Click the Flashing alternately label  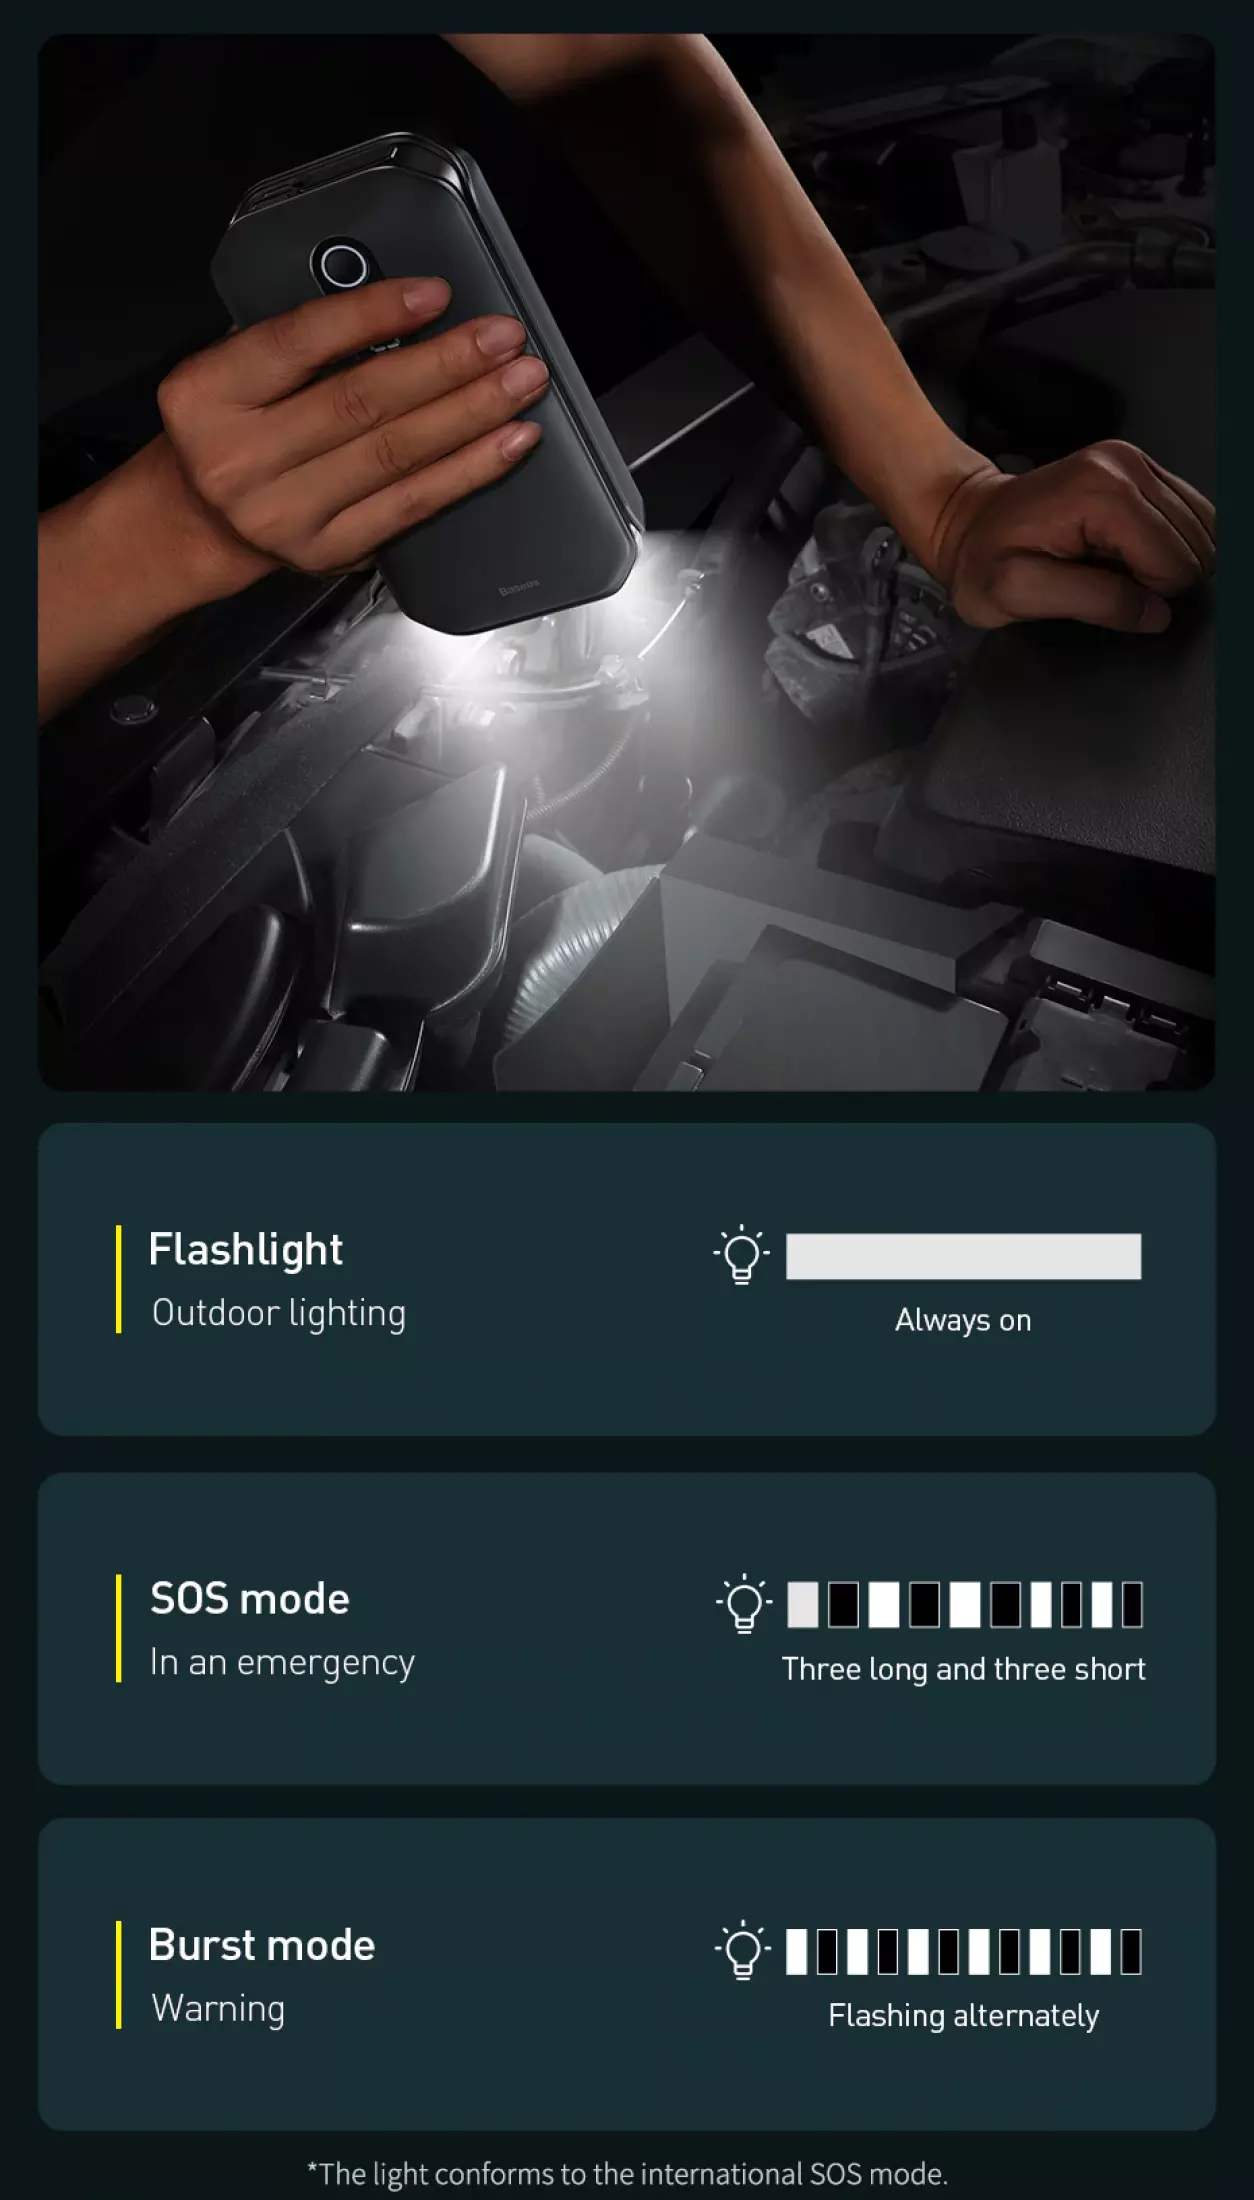[x=964, y=2015]
